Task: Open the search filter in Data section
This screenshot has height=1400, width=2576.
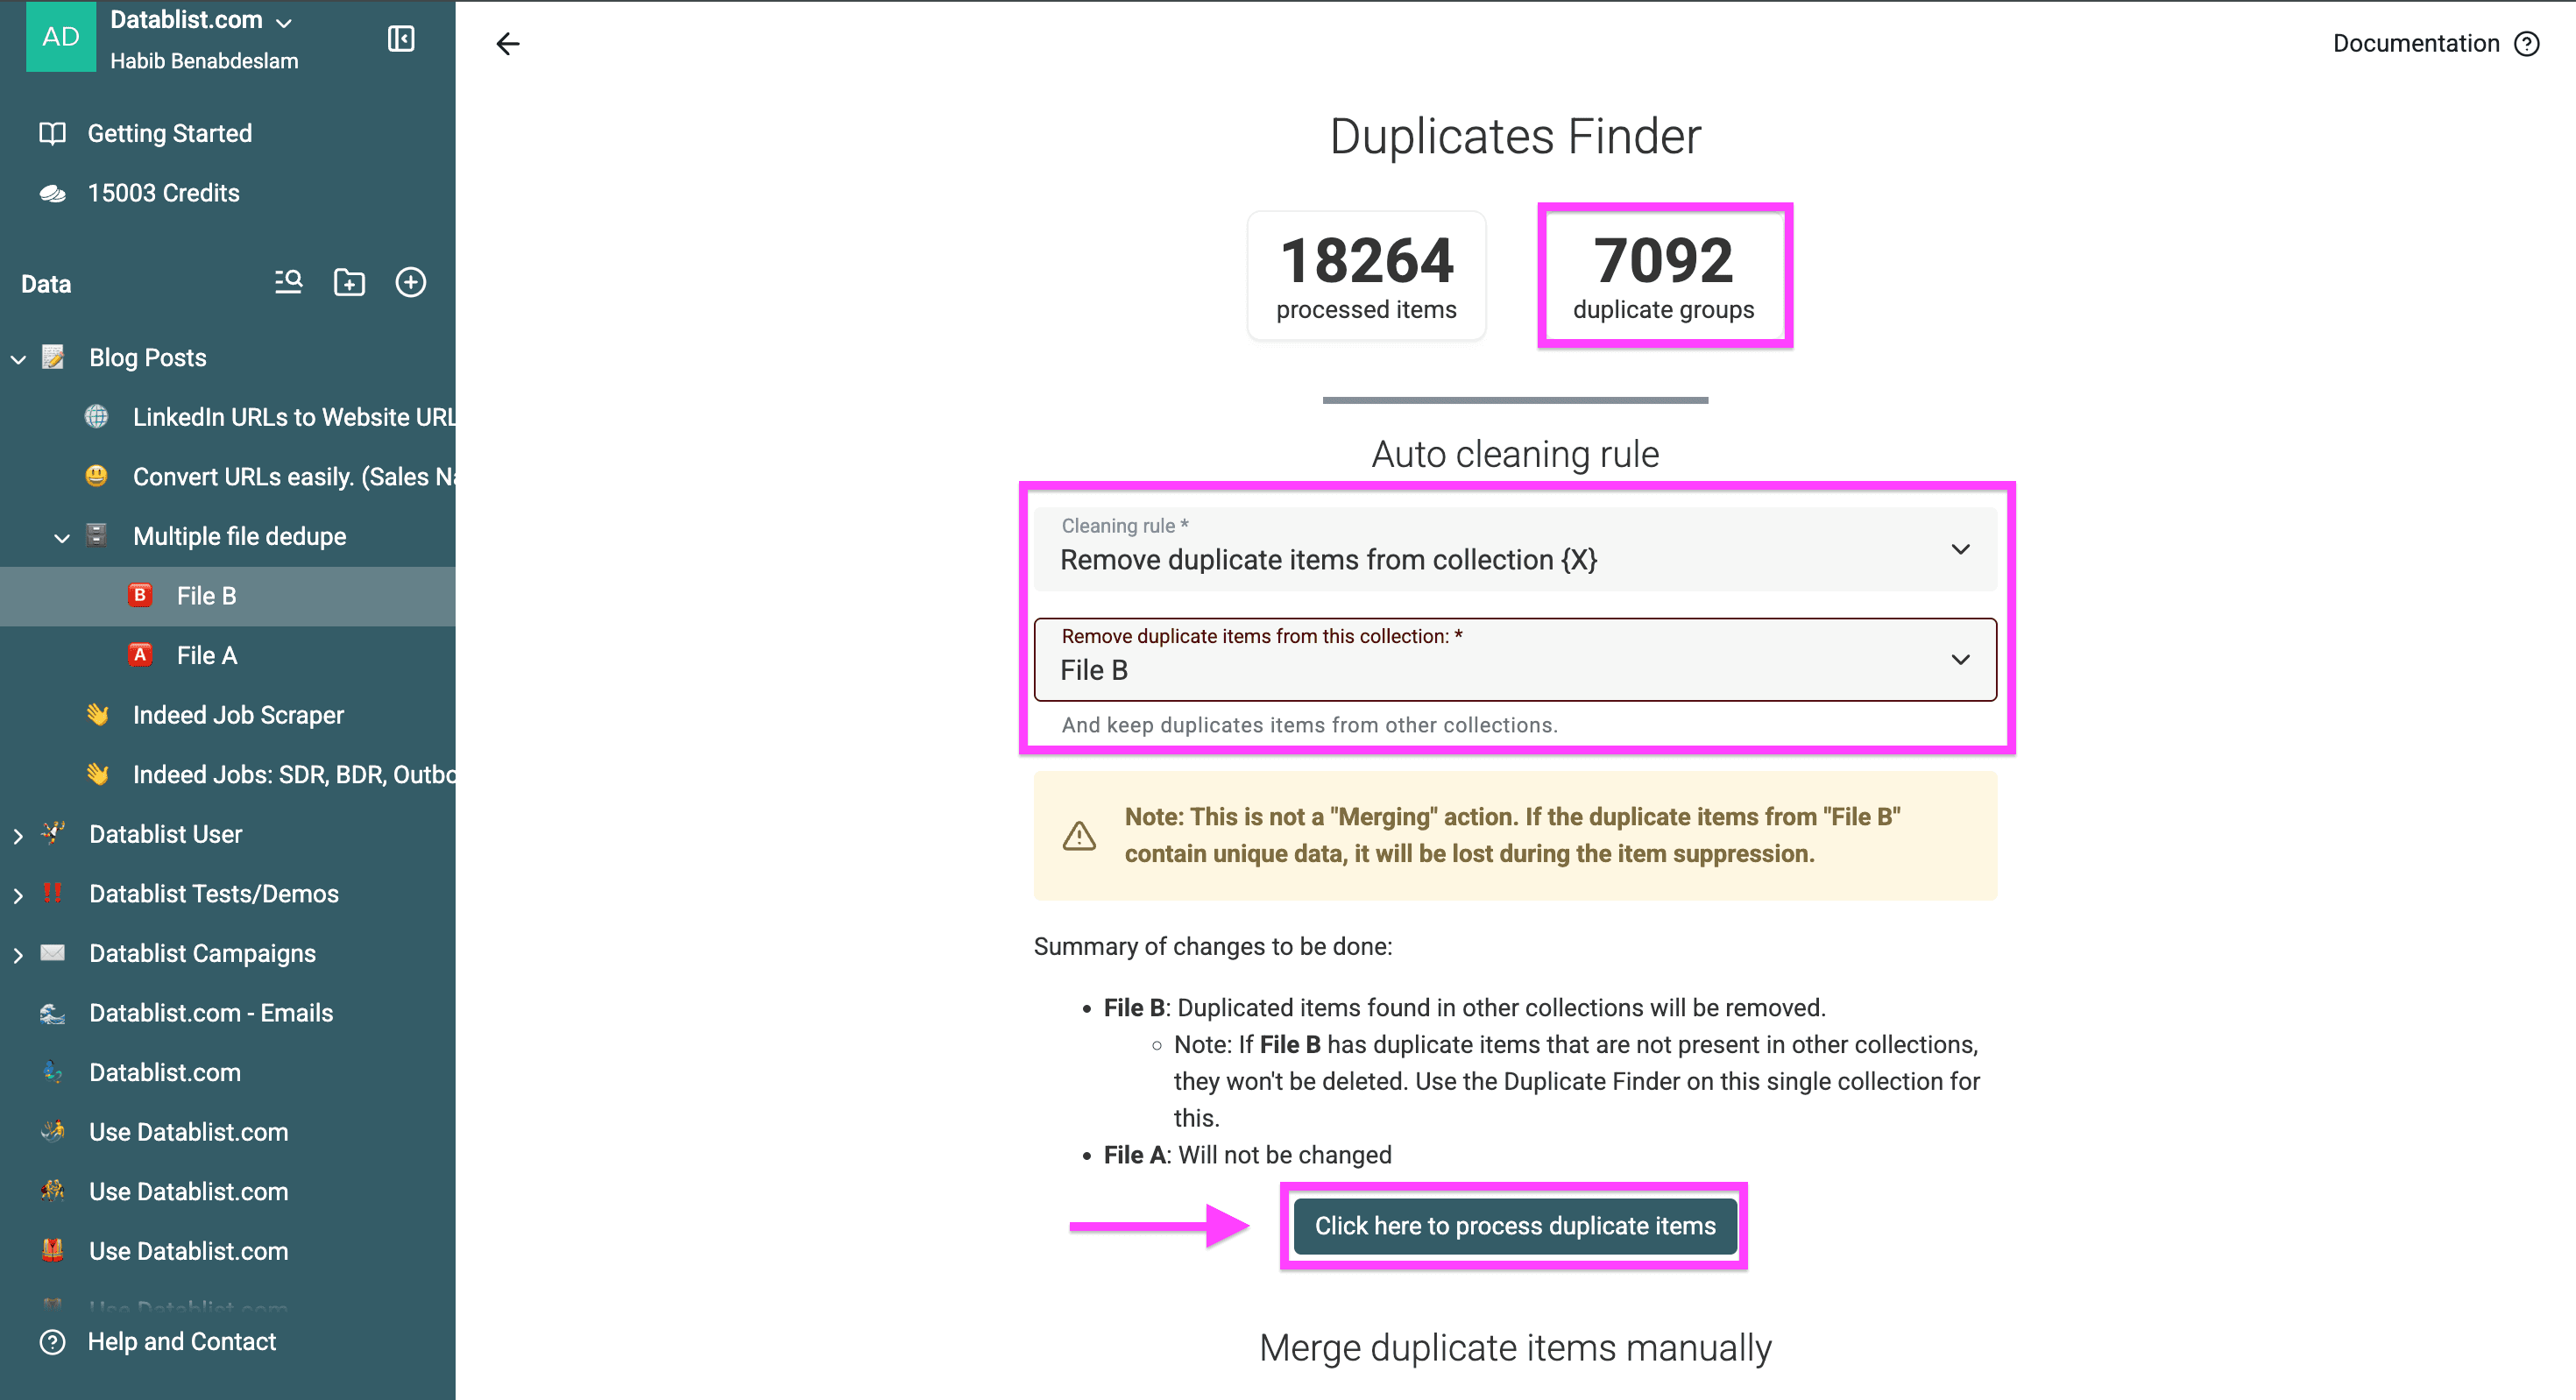Action: tap(287, 282)
